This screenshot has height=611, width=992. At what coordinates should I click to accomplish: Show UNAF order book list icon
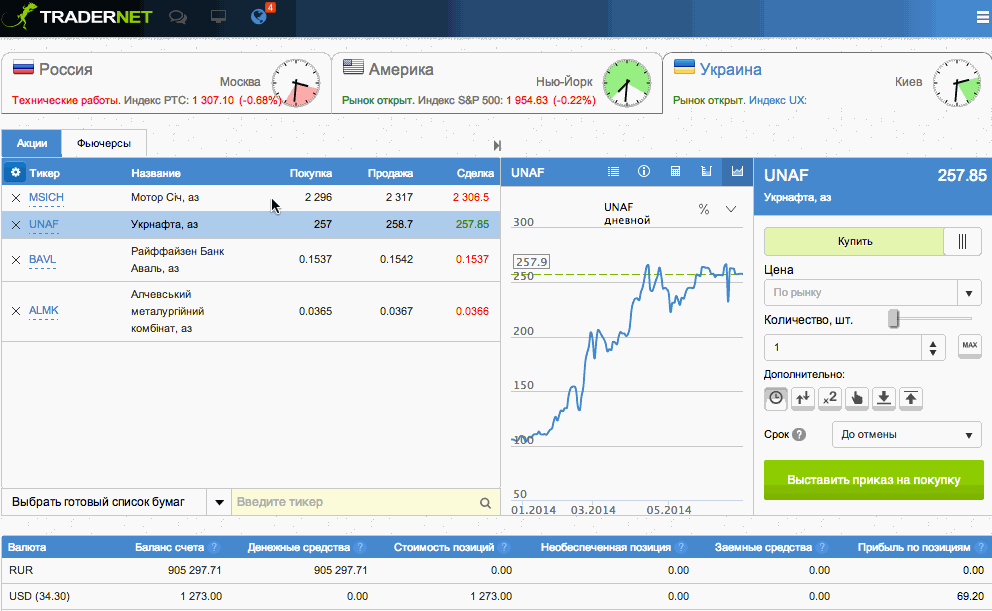tap(613, 171)
